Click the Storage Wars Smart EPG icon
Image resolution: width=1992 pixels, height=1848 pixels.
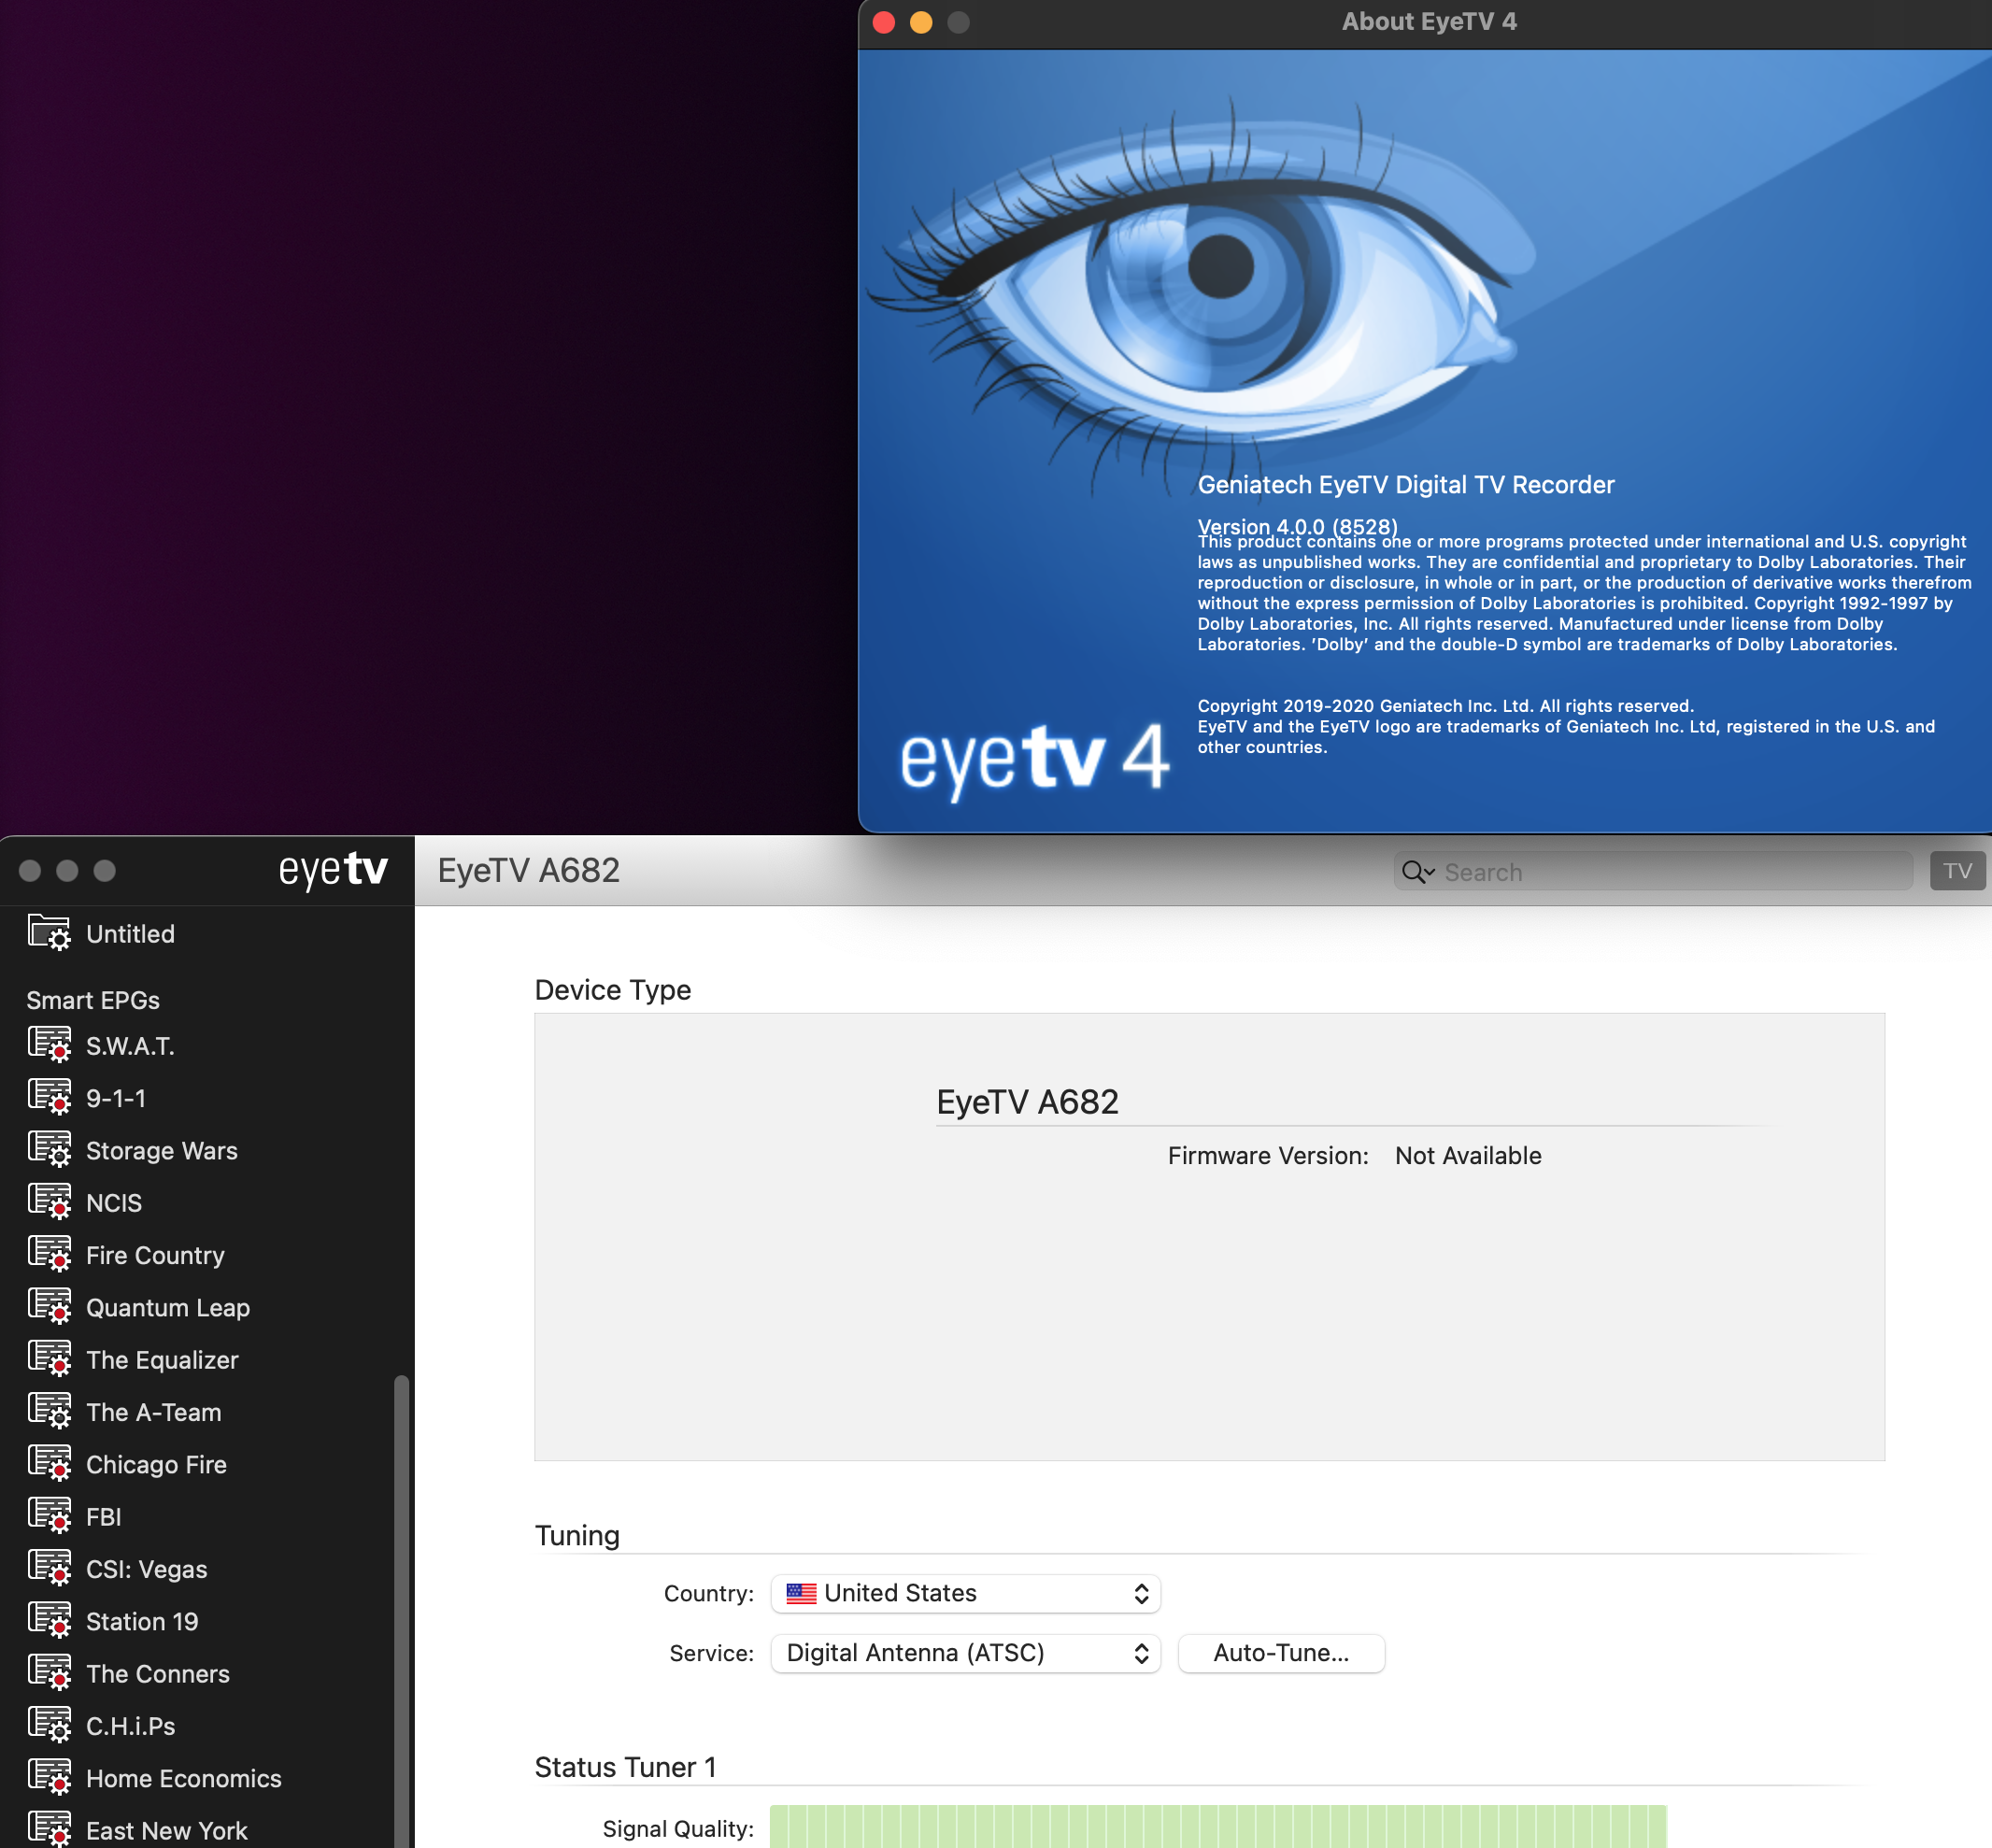(x=49, y=1150)
